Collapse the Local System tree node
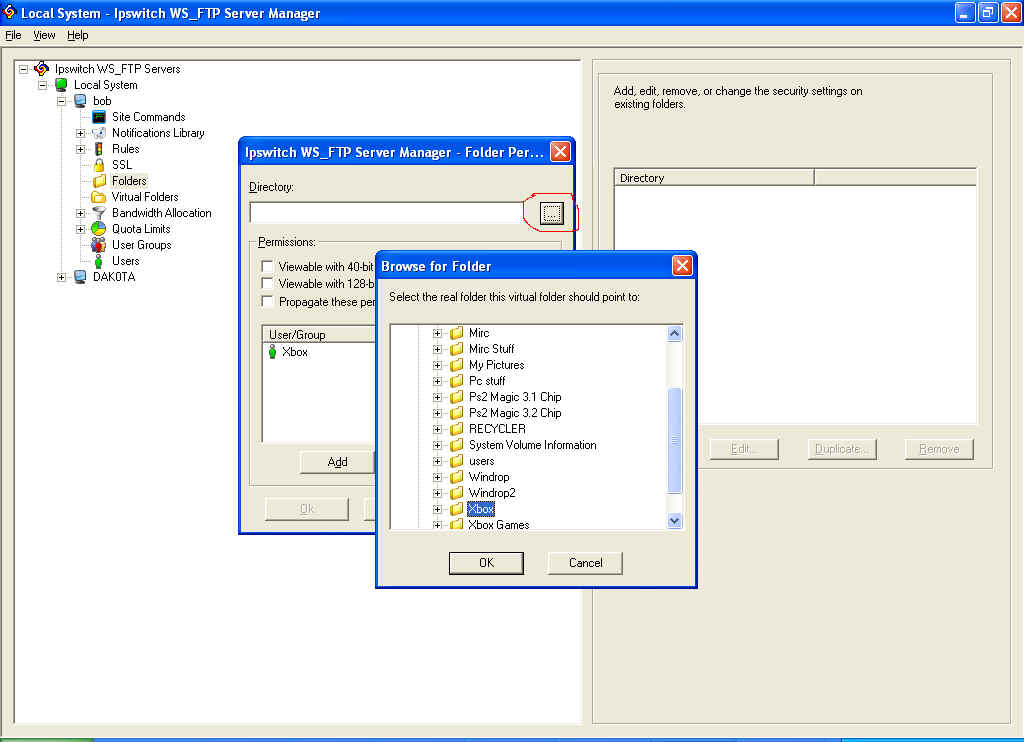The image size is (1024, 742). pyautogui.click(x=42, y=85)
